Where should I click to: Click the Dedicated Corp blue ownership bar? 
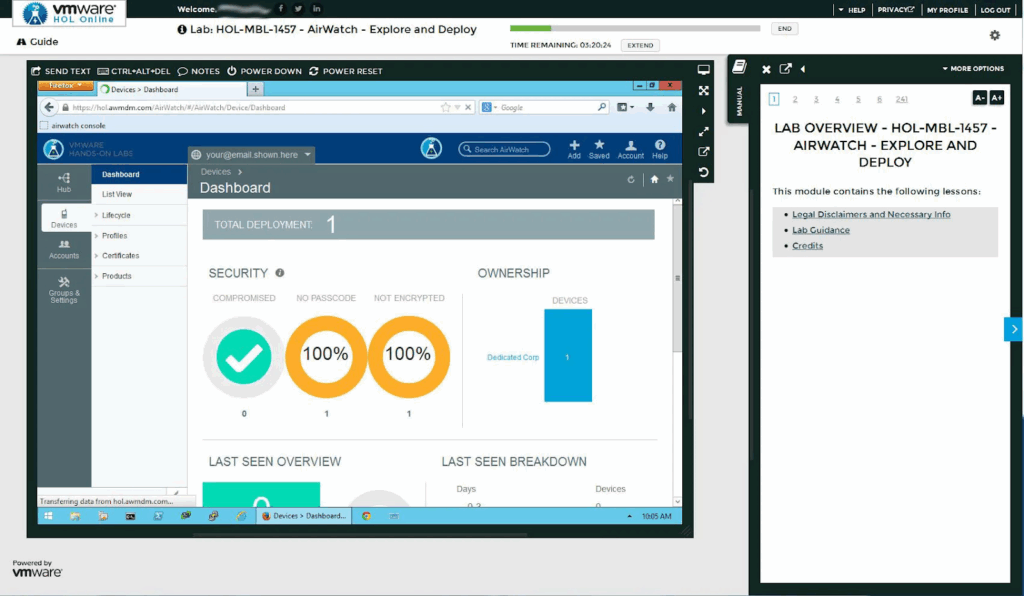pos(567,356)
